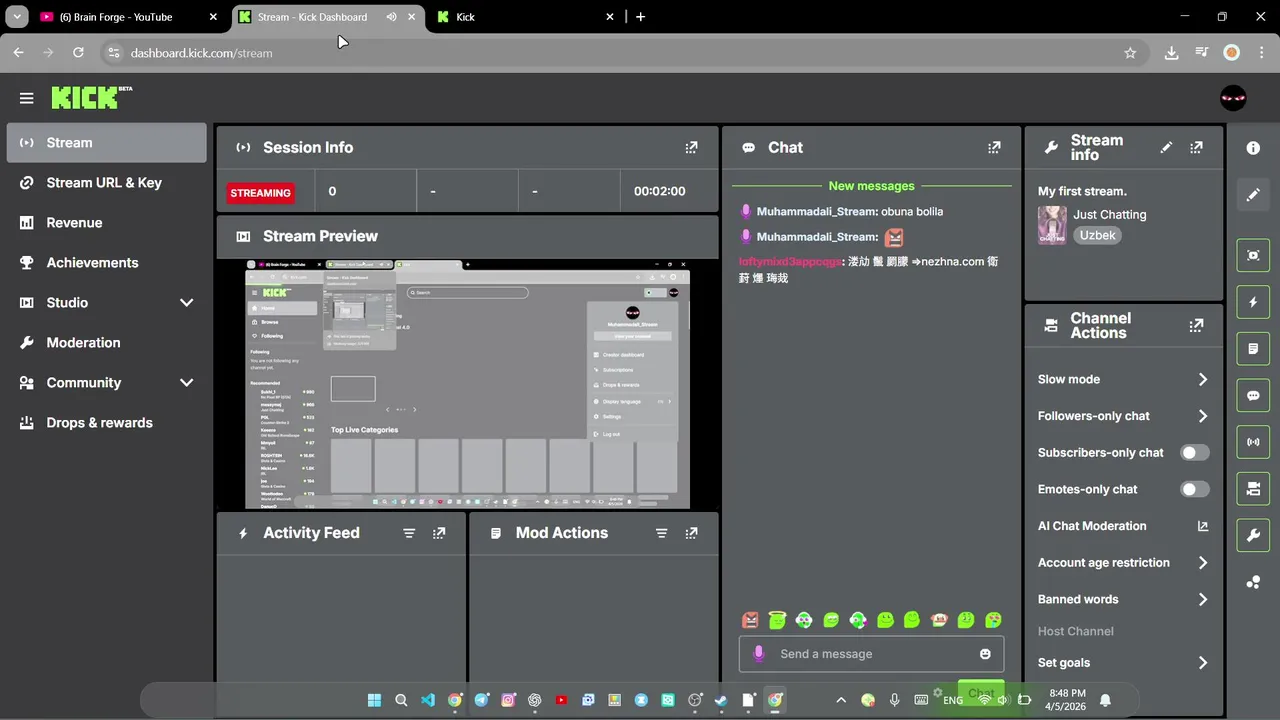Open AI Chat Moderation link

coord(1123,526)
